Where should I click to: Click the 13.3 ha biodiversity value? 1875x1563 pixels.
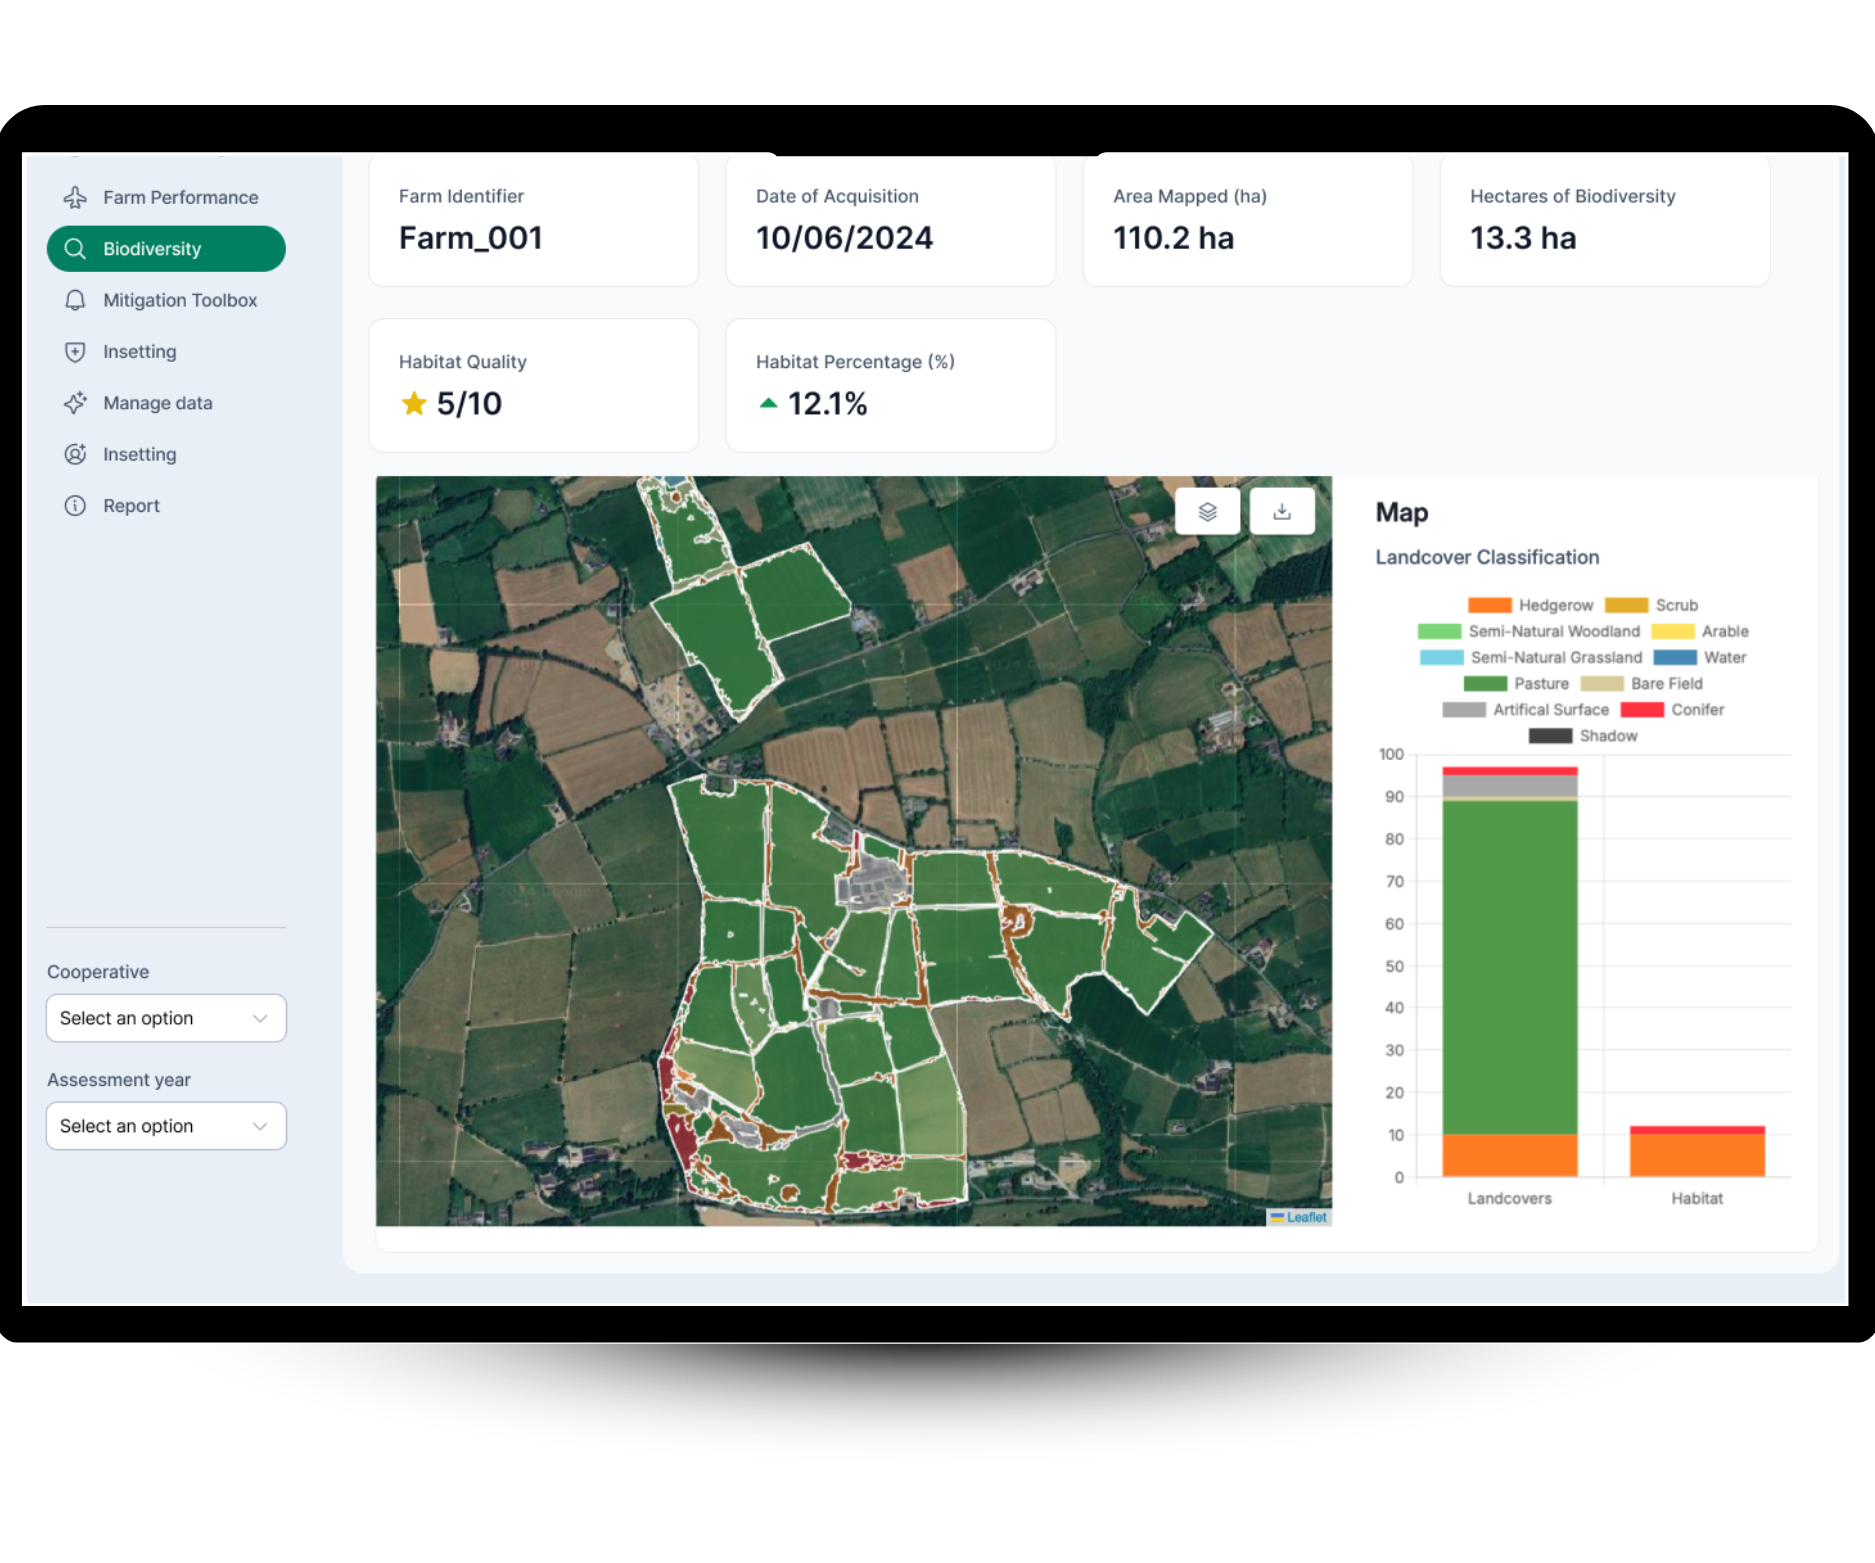click(1523, 238)
